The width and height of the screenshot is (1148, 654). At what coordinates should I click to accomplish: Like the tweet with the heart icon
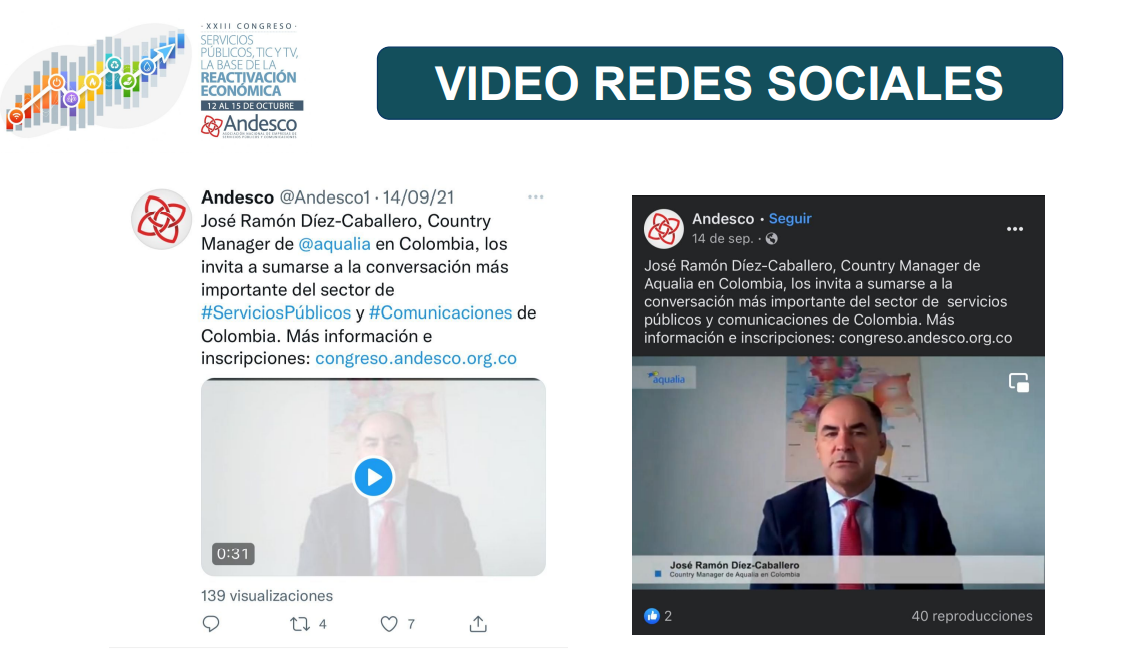[389, 624]
